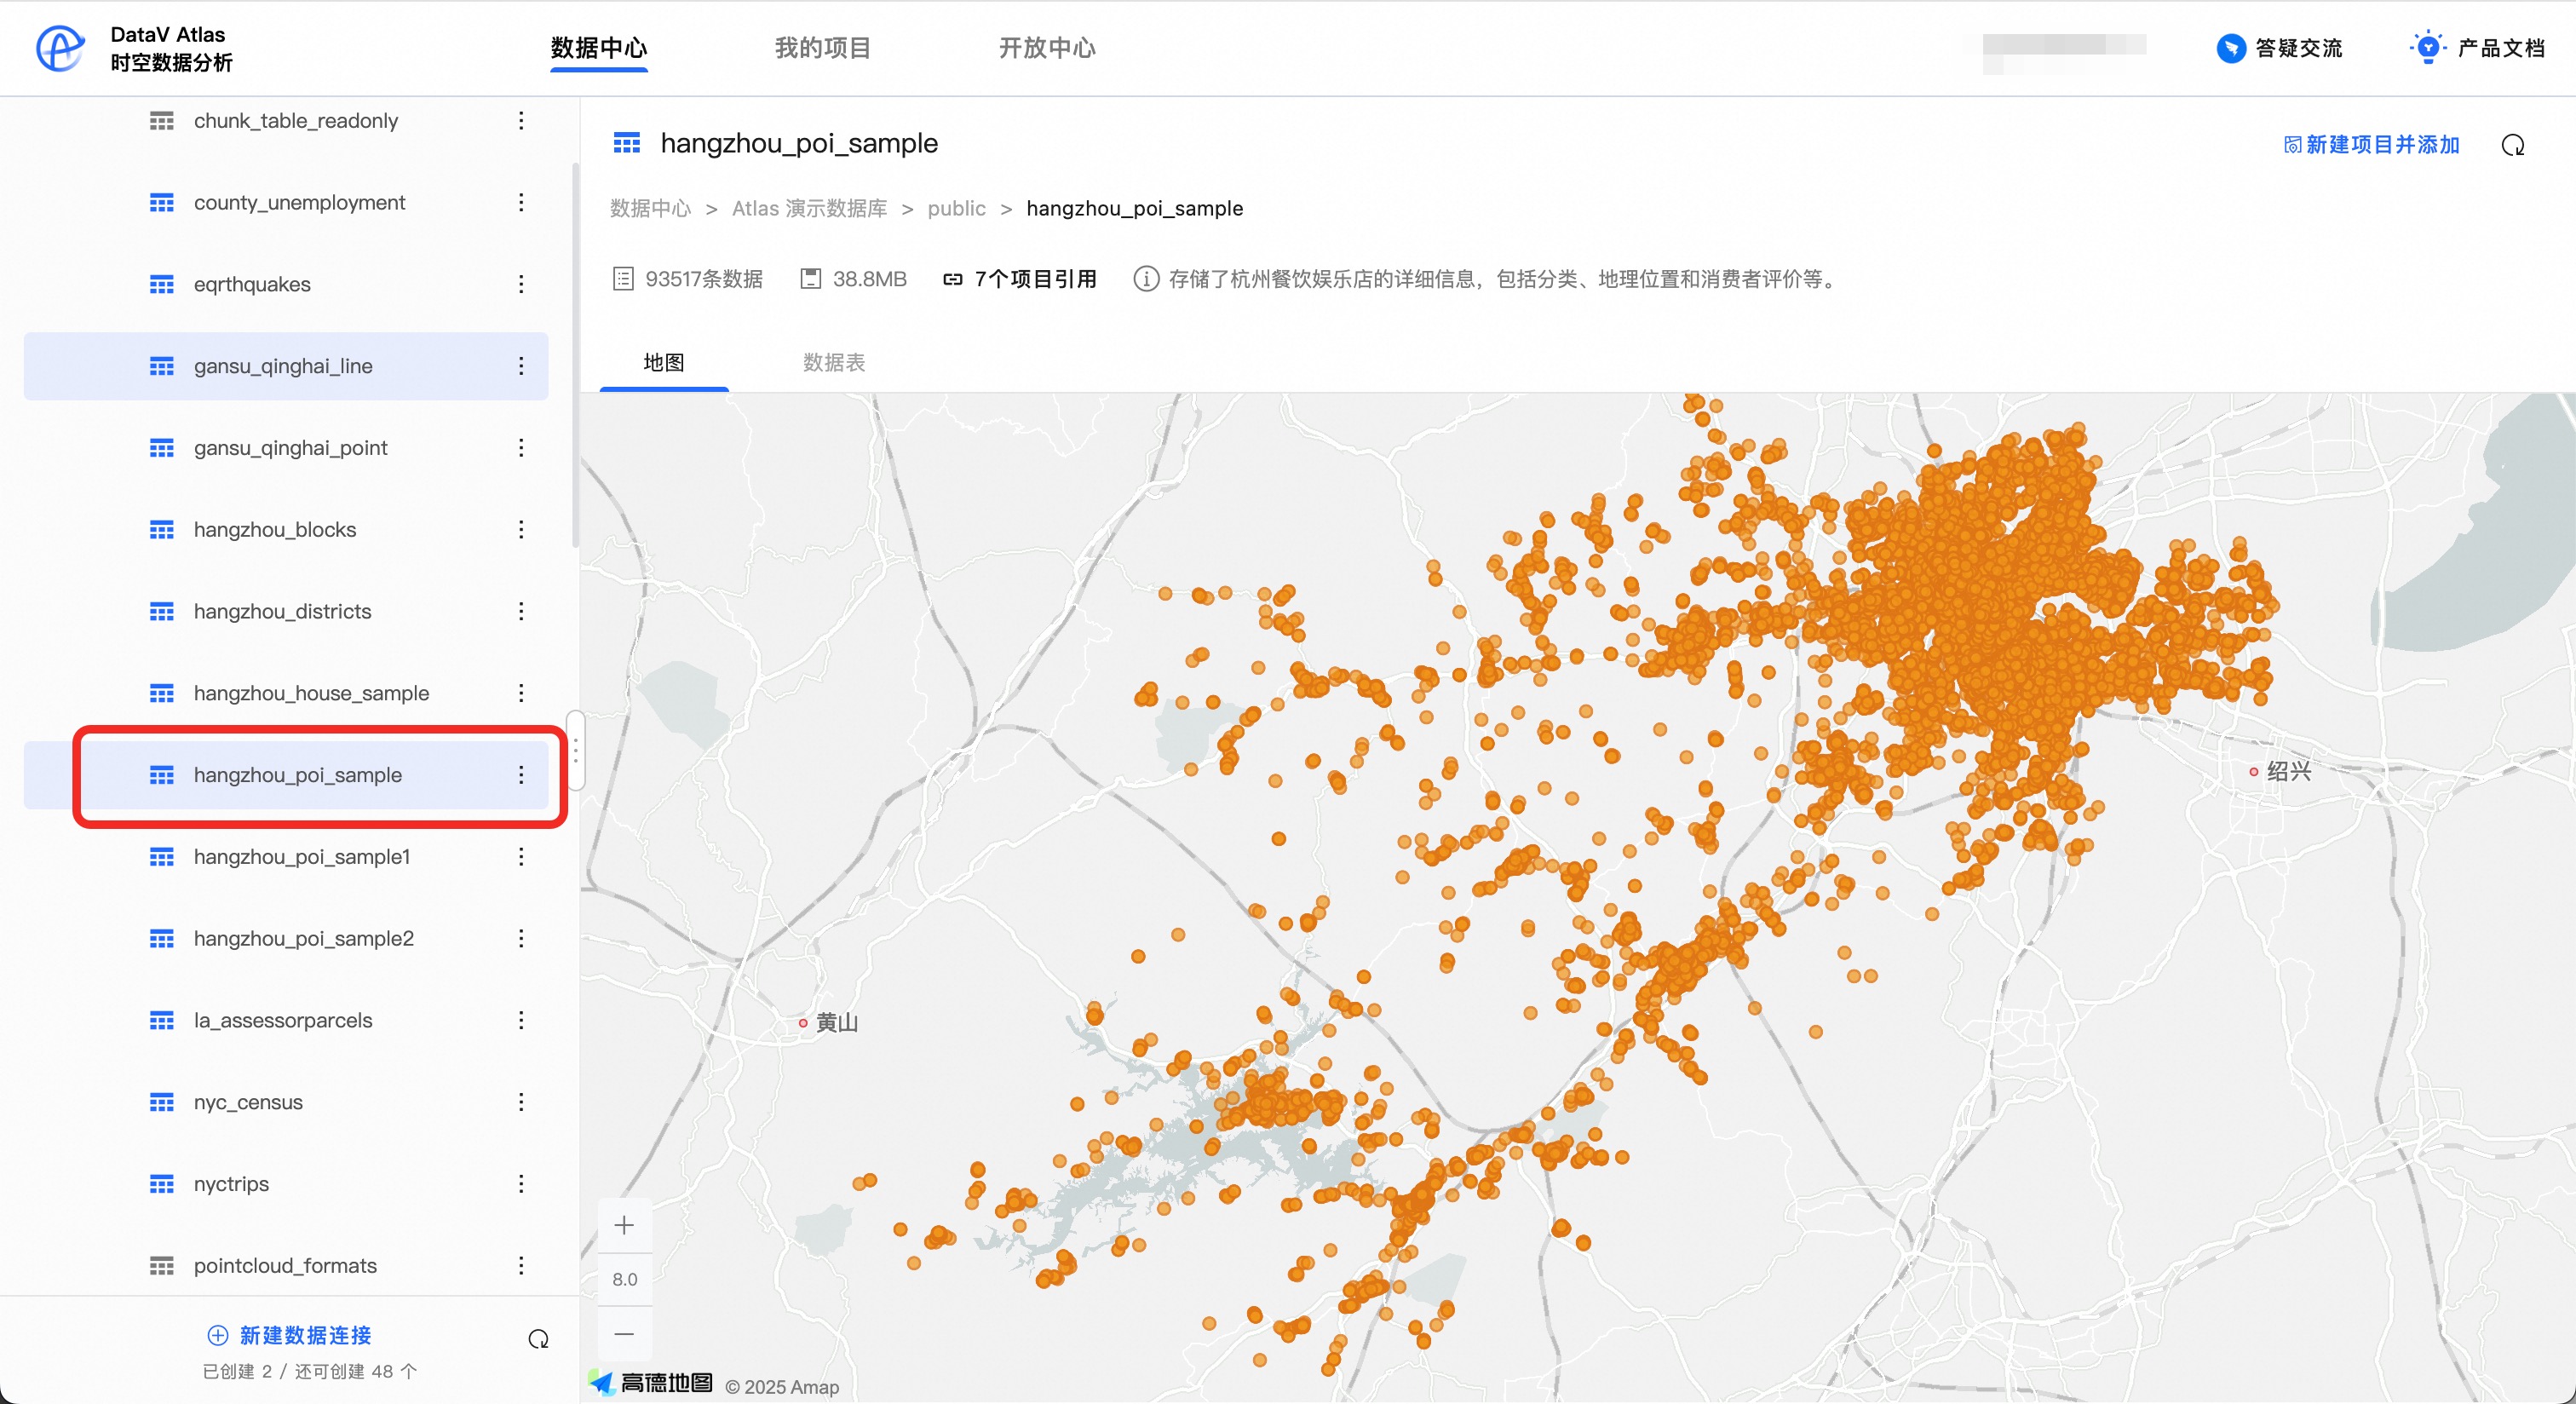2576x1404 pixels.
Task: Select the 地图 view tab
Action: (664, 363)
